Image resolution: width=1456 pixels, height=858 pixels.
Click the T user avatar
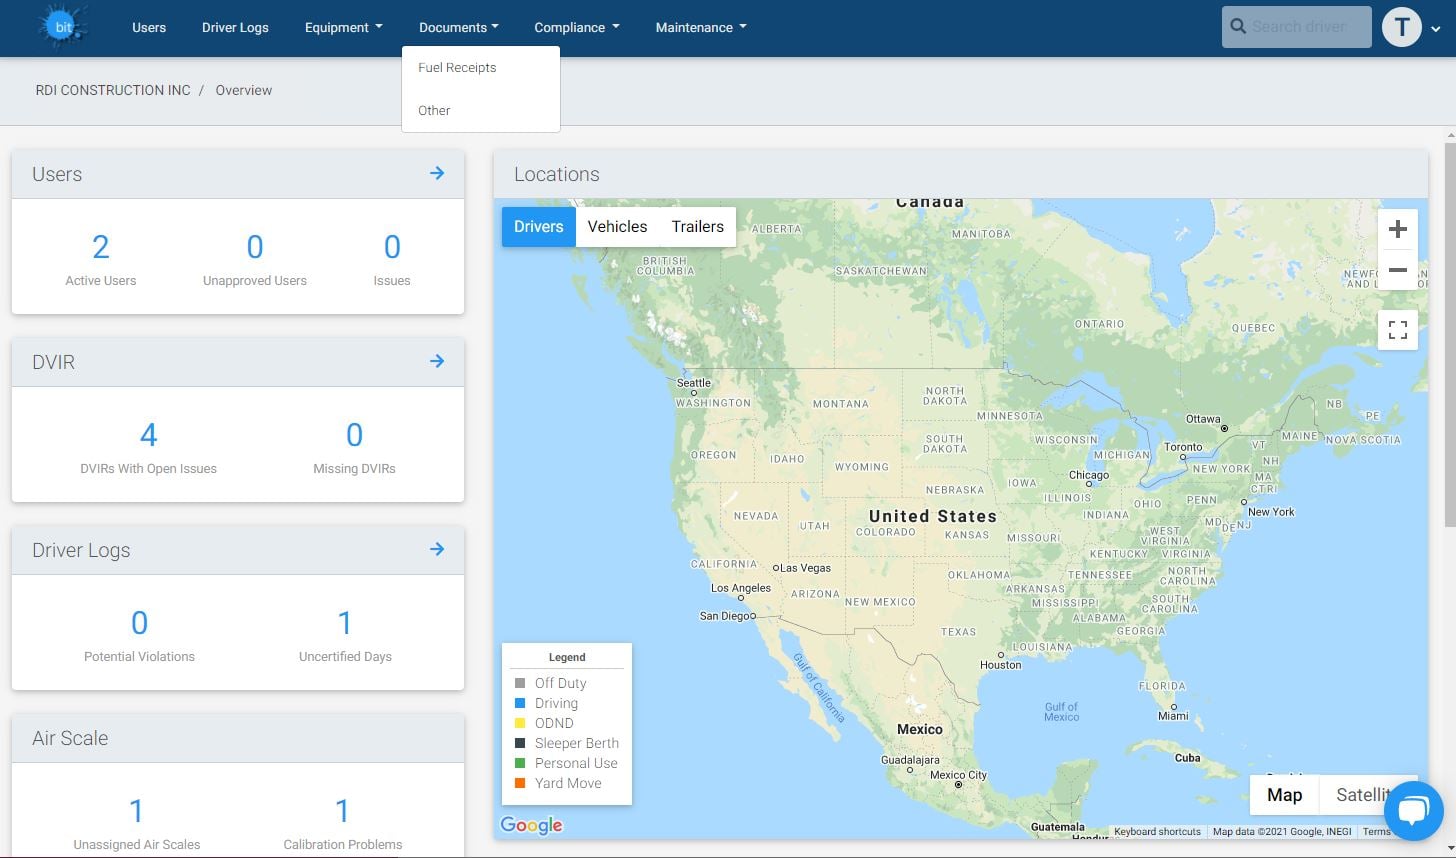1402,27
